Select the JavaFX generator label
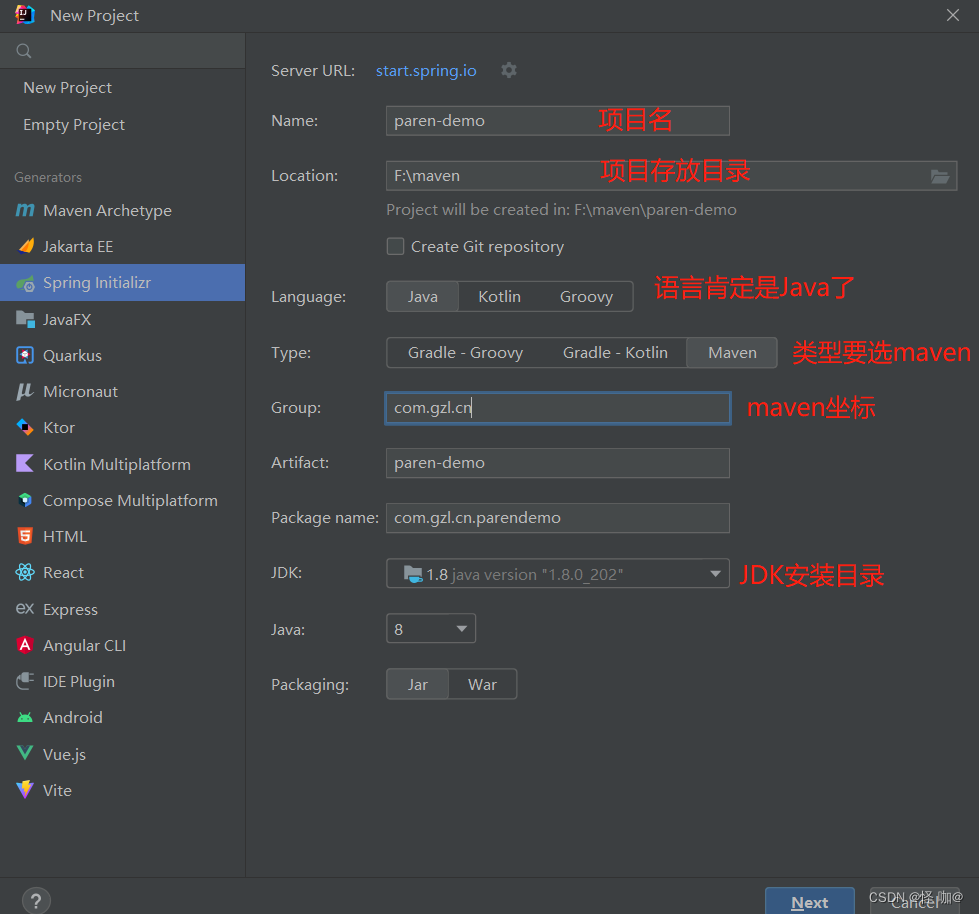This screenshot has width=979, height=914. [x=67, y=320]
